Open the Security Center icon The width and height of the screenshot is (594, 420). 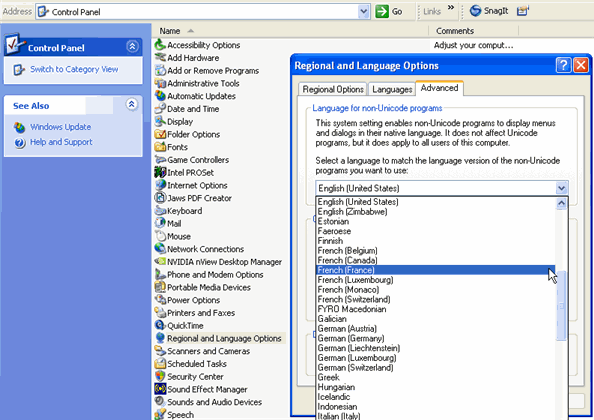tap(160, 376)
